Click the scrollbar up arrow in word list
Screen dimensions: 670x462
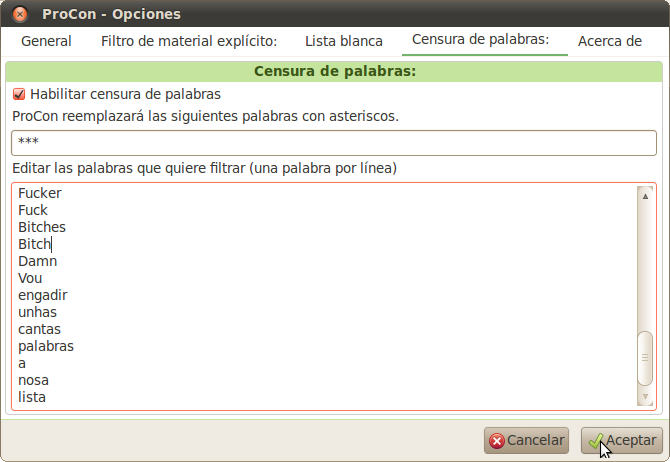645,196
